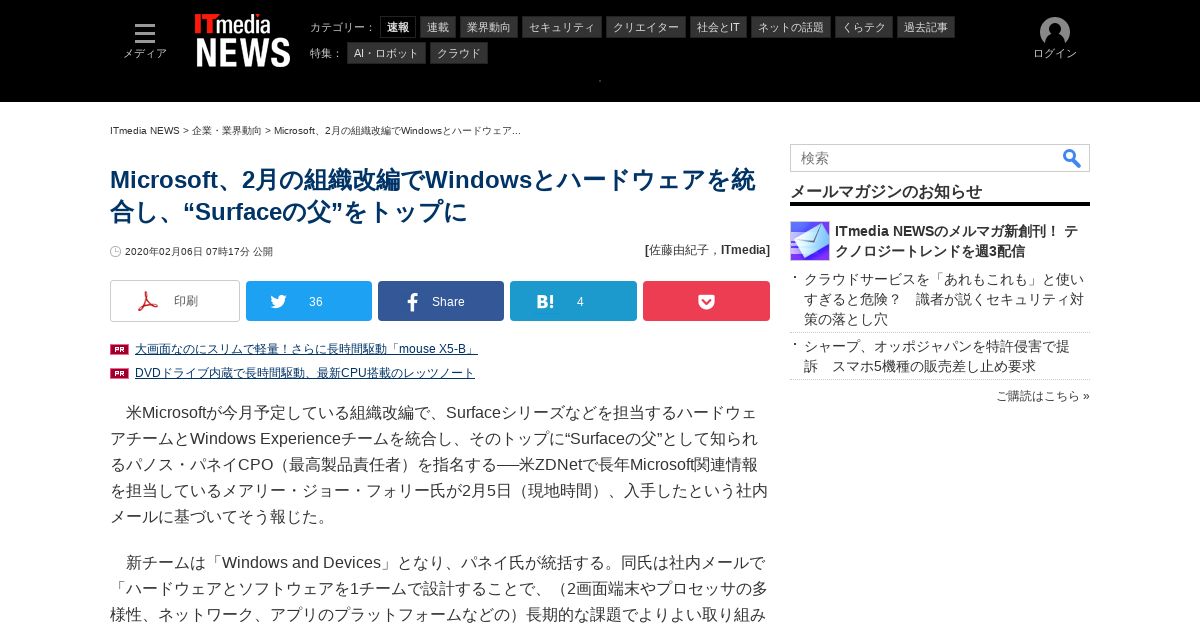Share the article on Twitter
The image size is (1200, 630).
pyautogui.click(x=309, y=301)
